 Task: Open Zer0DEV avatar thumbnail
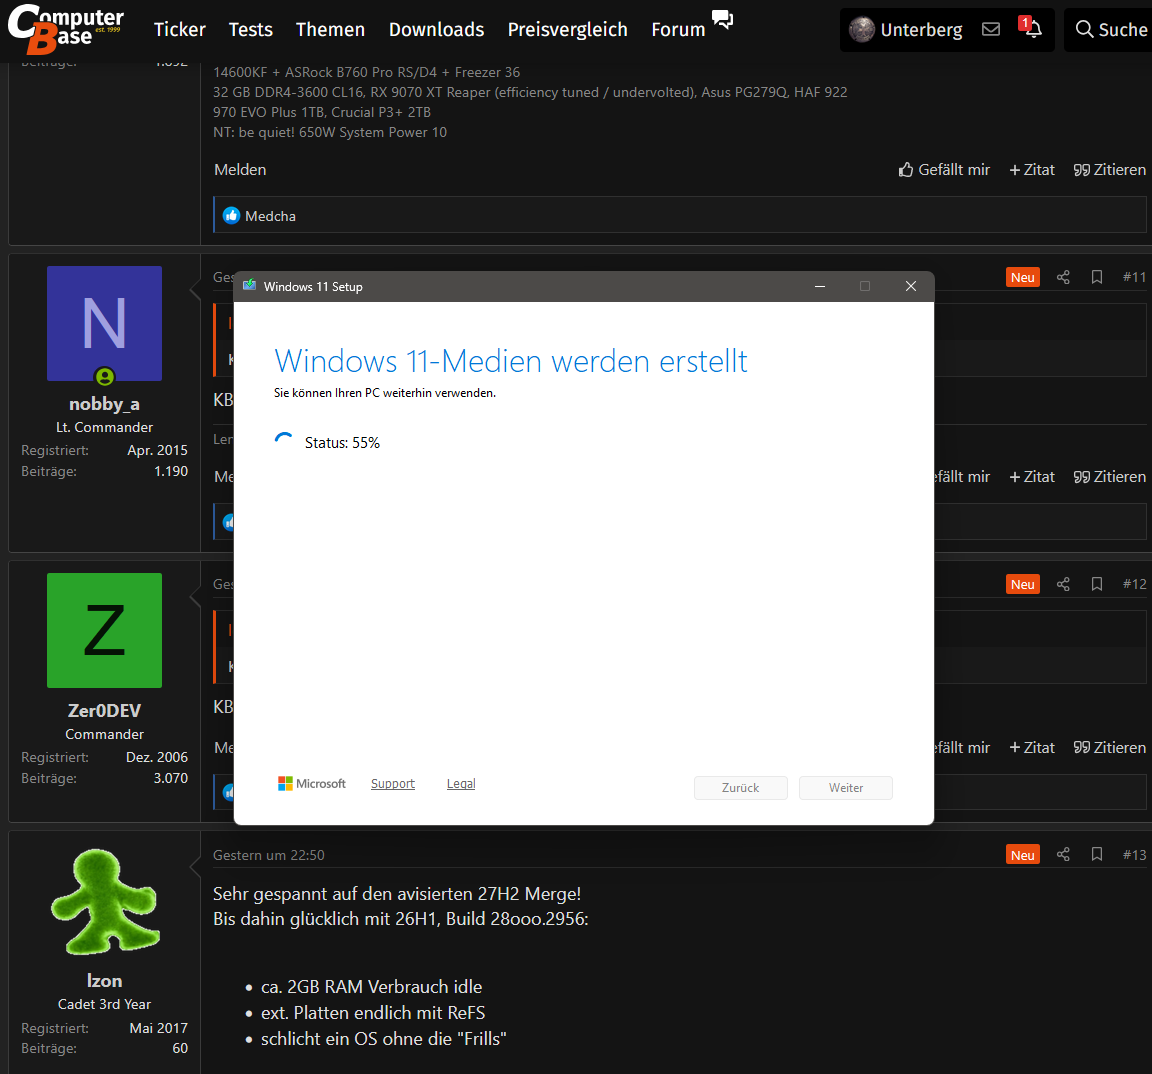(x=104, y=630)
